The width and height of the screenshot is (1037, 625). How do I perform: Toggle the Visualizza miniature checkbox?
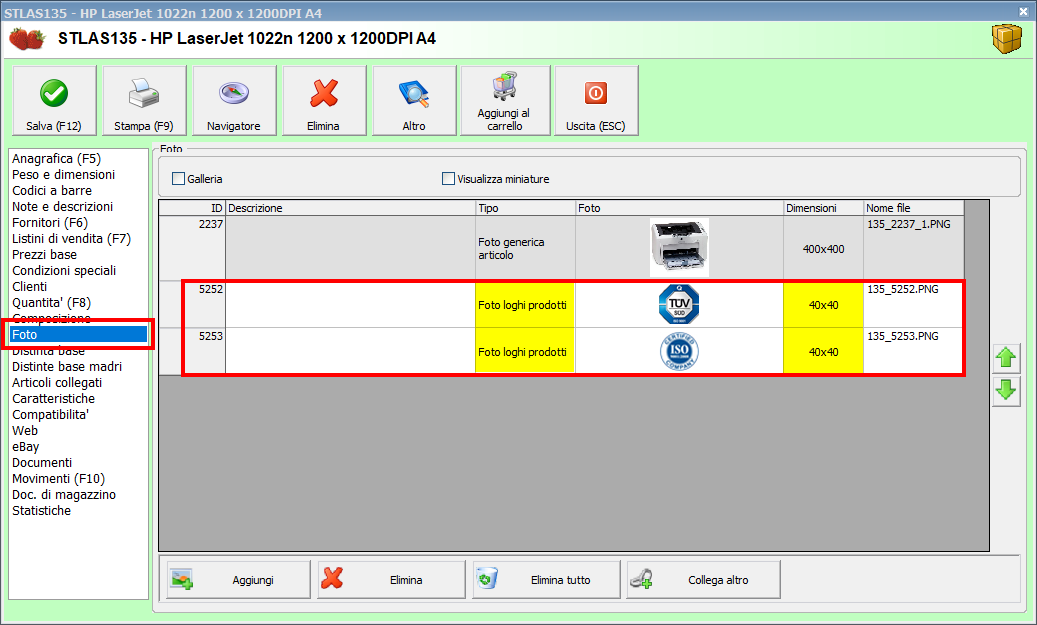coord(448,179)
